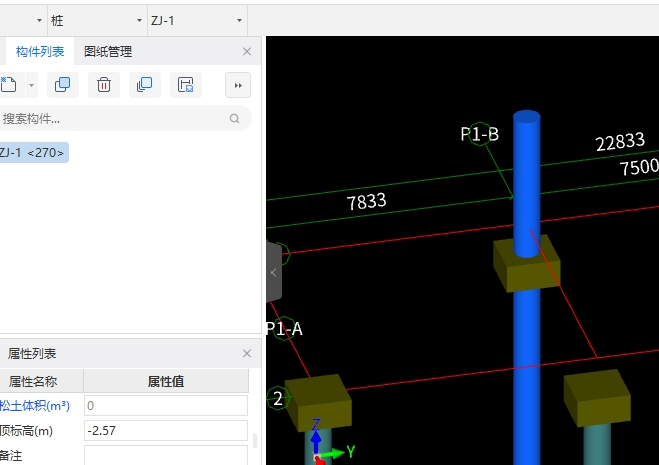Click the save component archive icon
659x465 pixels.
coord(186,85)
